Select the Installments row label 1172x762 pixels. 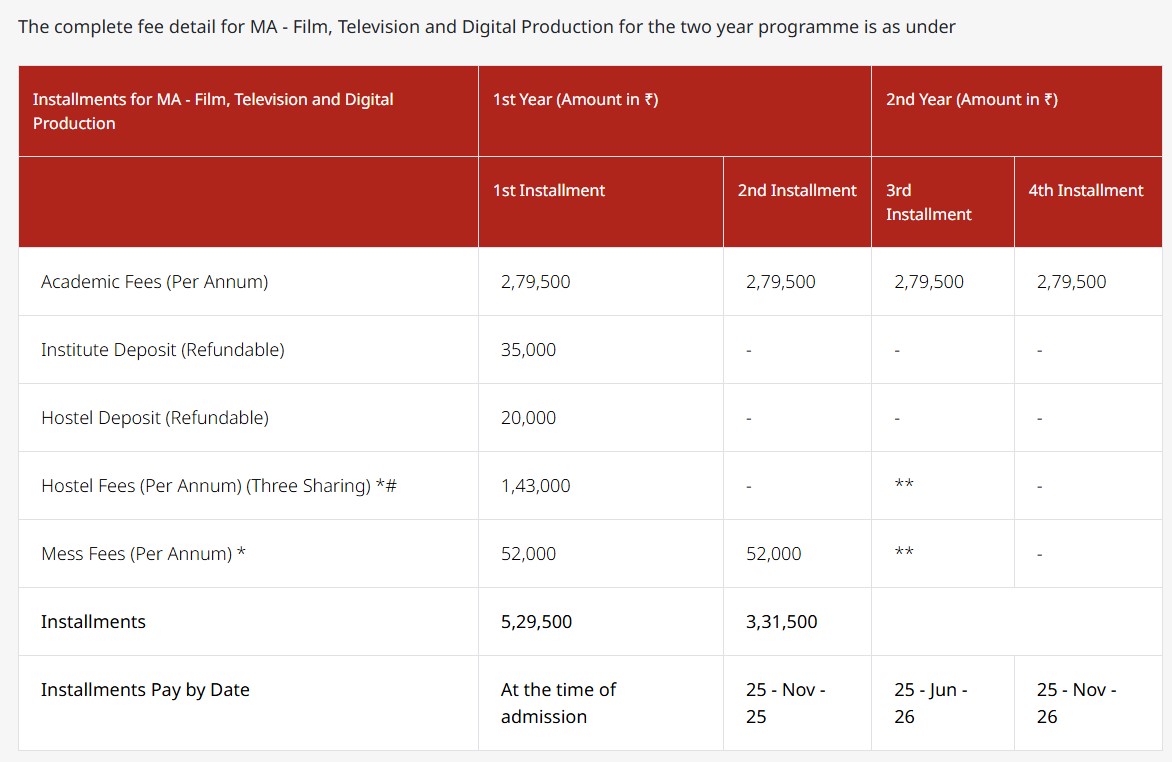(x=93, y=621)
